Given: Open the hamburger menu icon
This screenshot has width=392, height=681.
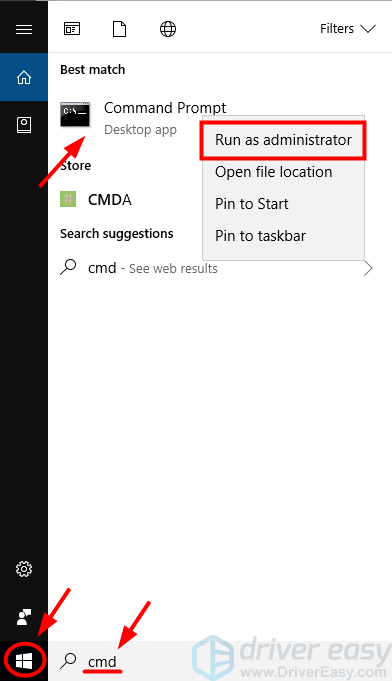Looking at the screenshot, I should point(24,29).
